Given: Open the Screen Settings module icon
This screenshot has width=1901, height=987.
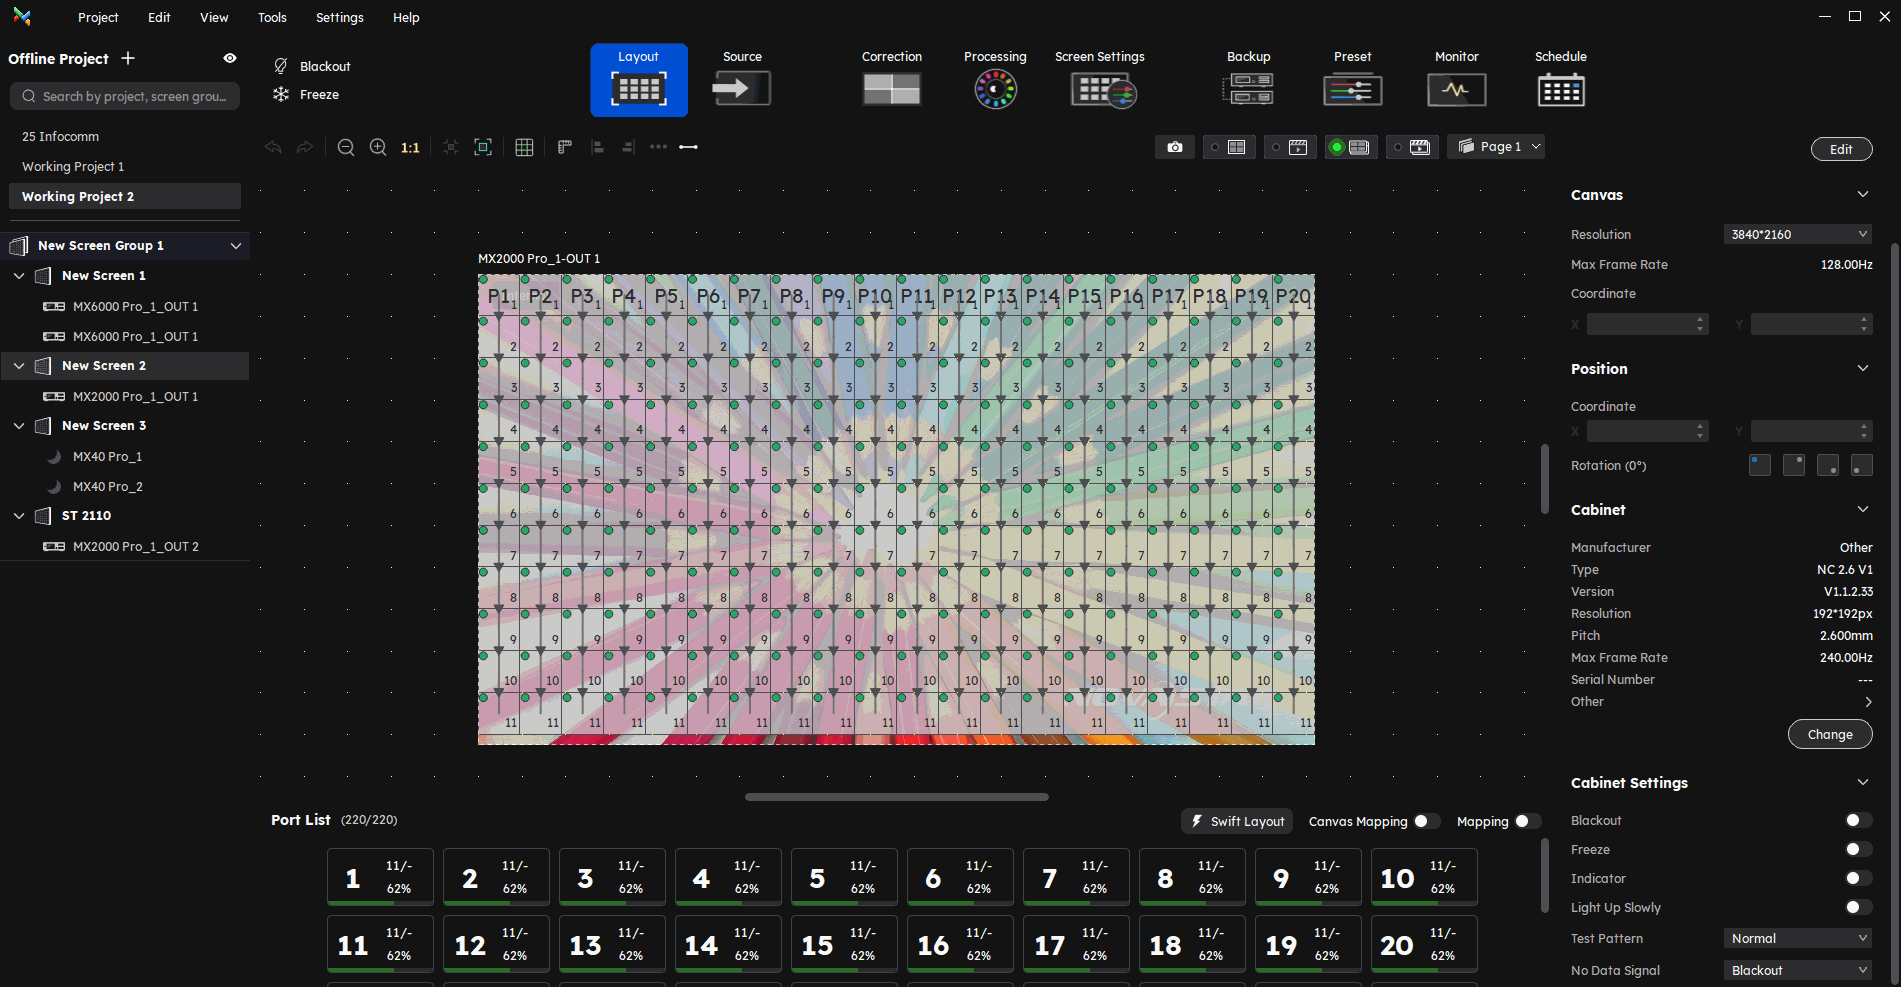Looking at the screenshot, I should pyautogui.click(x=1102, y=90).
